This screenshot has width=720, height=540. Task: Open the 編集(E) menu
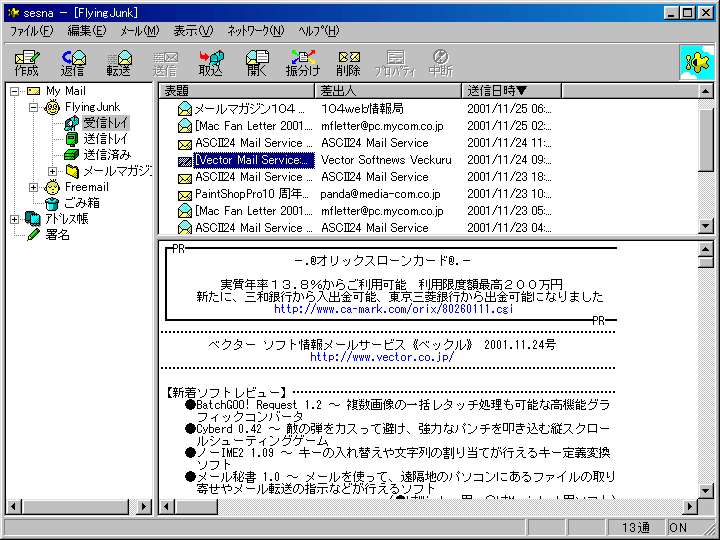[87, 31]
